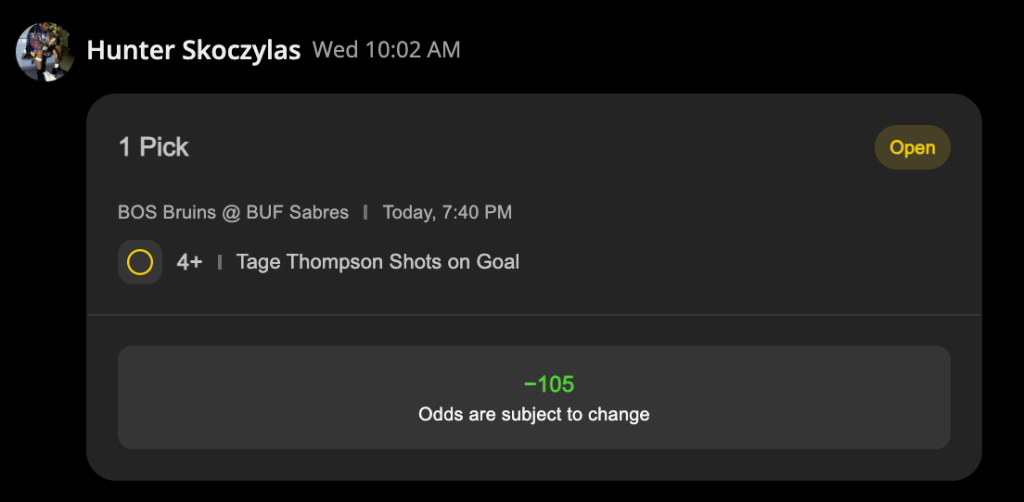Open Hunter Skoczylas's profile avatar
This screenshot has width=1024, height=502.
point(45,52)
